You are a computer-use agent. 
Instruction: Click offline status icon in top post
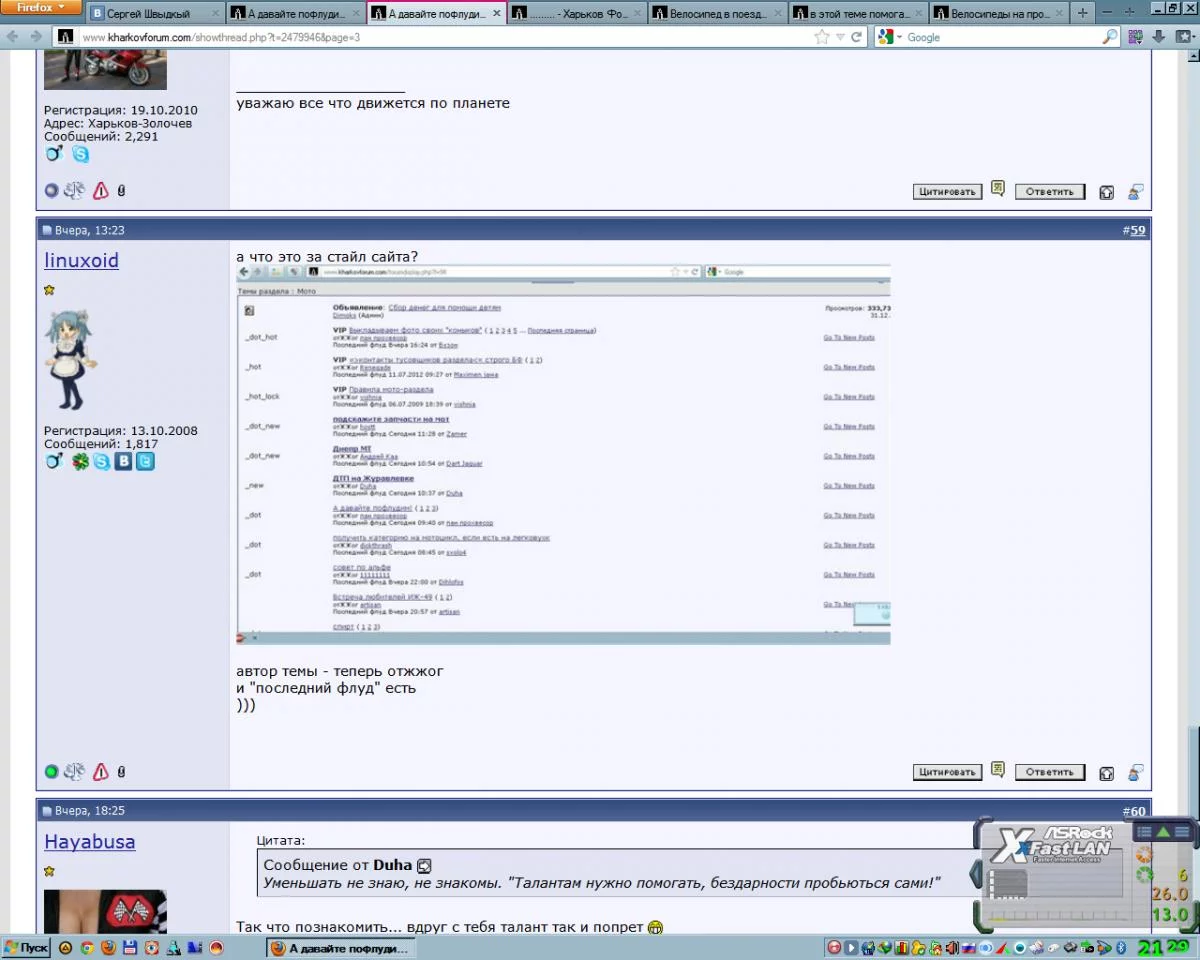[x=52, y=190]
